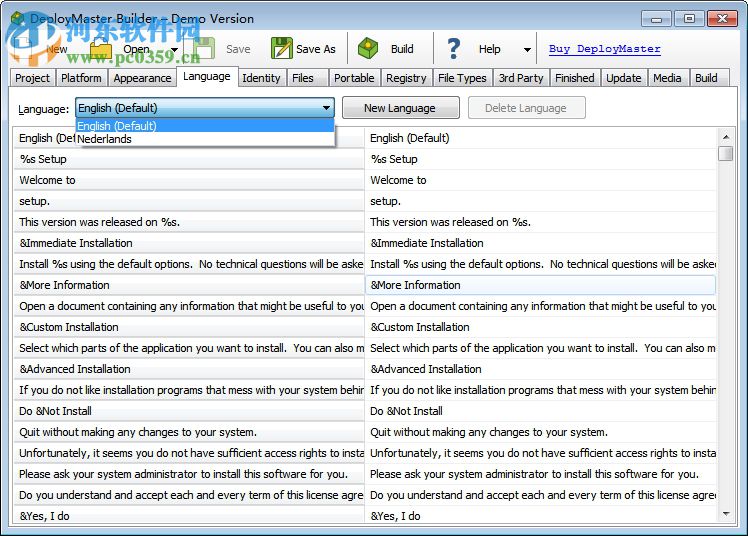The image size is (748, 536).
Task: Expand the Help dropdown arrow
Action: 527,49
